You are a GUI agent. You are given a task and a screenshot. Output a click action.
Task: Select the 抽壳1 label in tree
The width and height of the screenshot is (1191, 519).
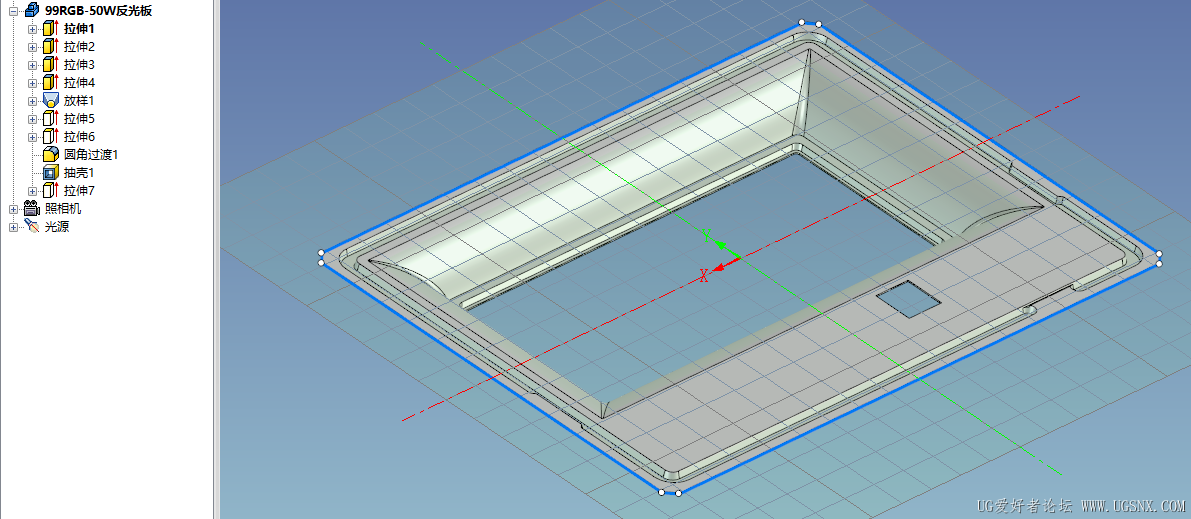click(79, 172)
